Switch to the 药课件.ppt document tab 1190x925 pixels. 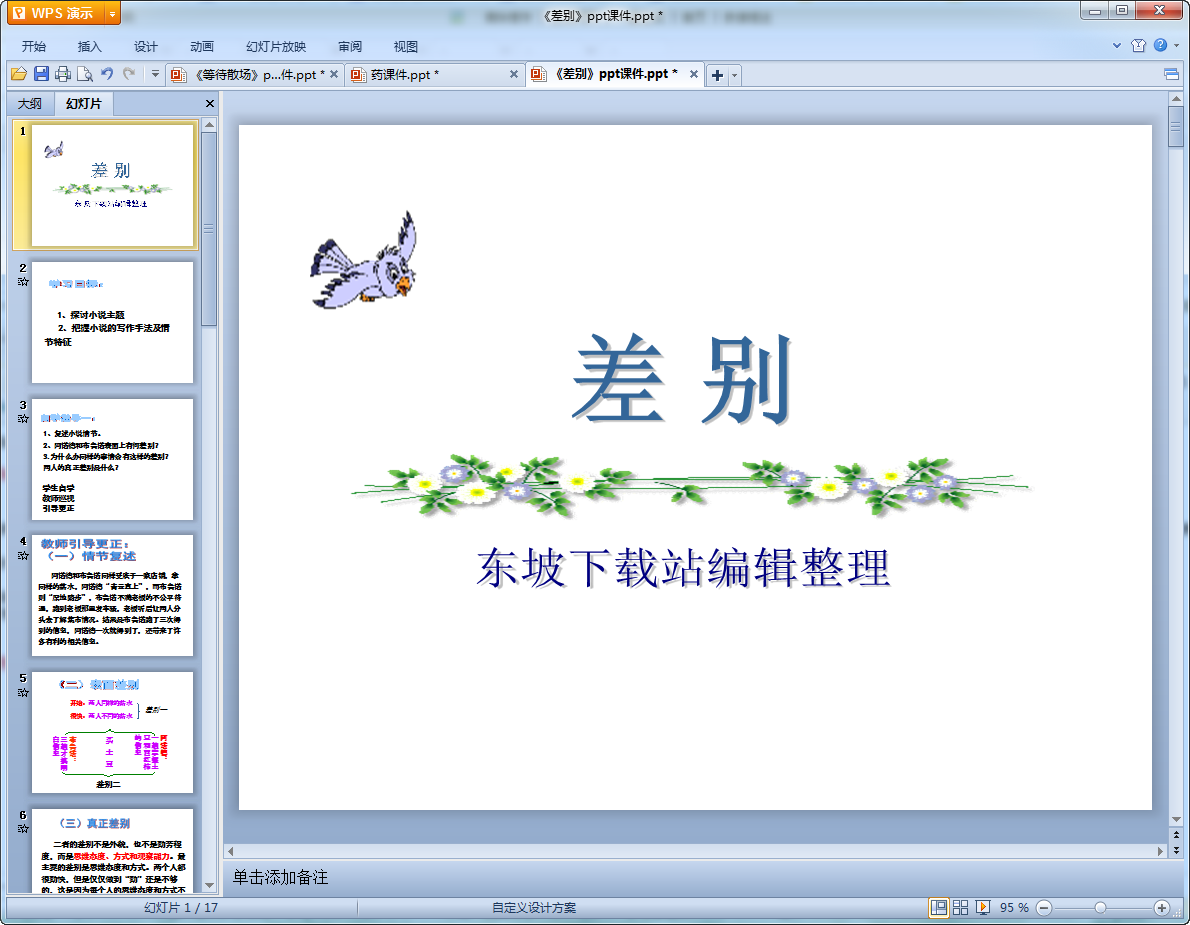click(x=405, y=75)
